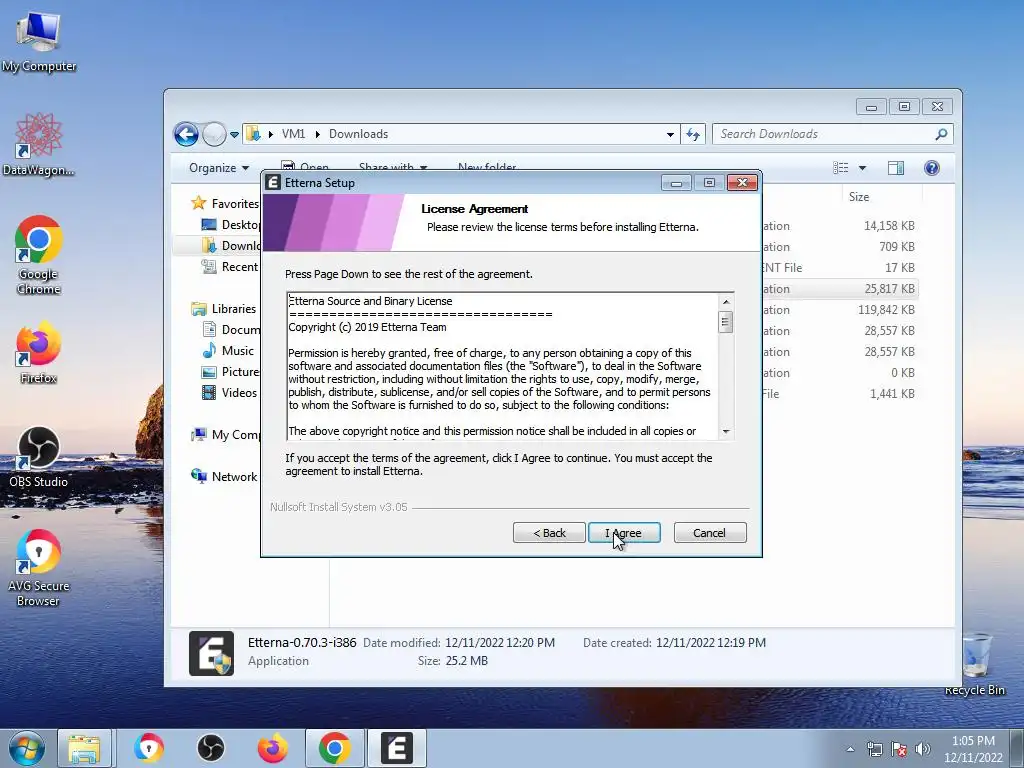Select Network in the navigation pane

224,477
